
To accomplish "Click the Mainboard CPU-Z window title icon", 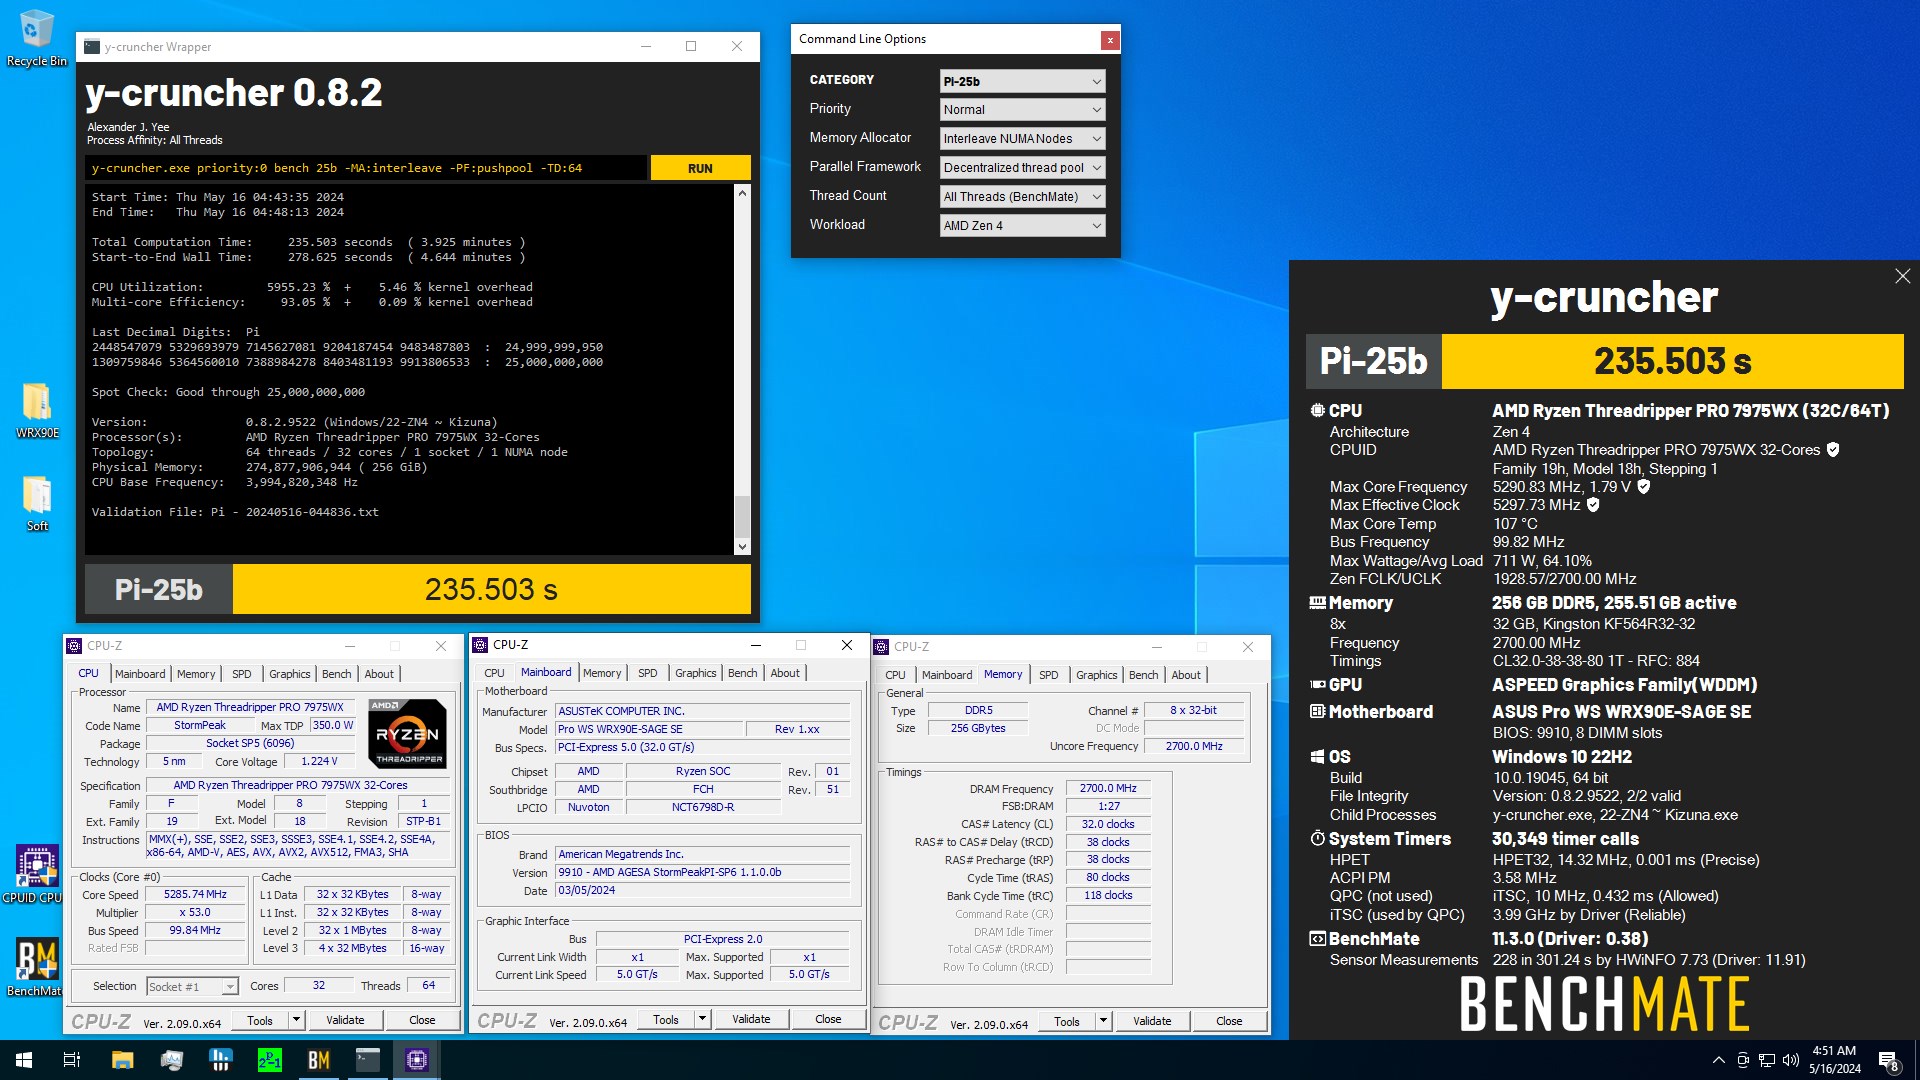I will click(x=480, y=645).
